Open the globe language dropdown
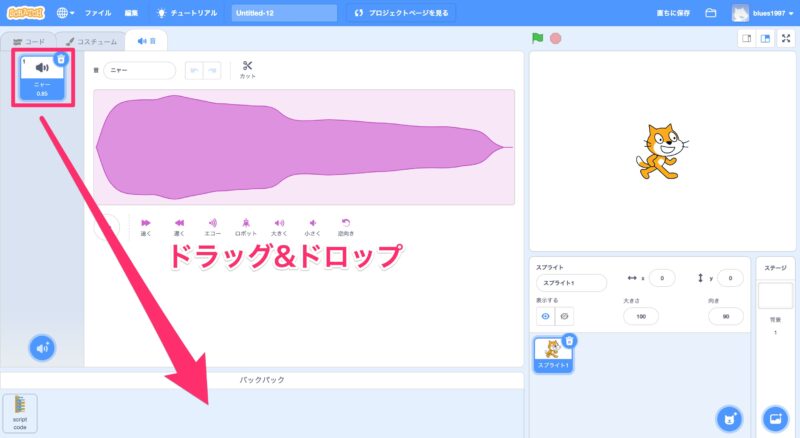The width and height of the screenshot is (800, 438). (x=65, y=13)
